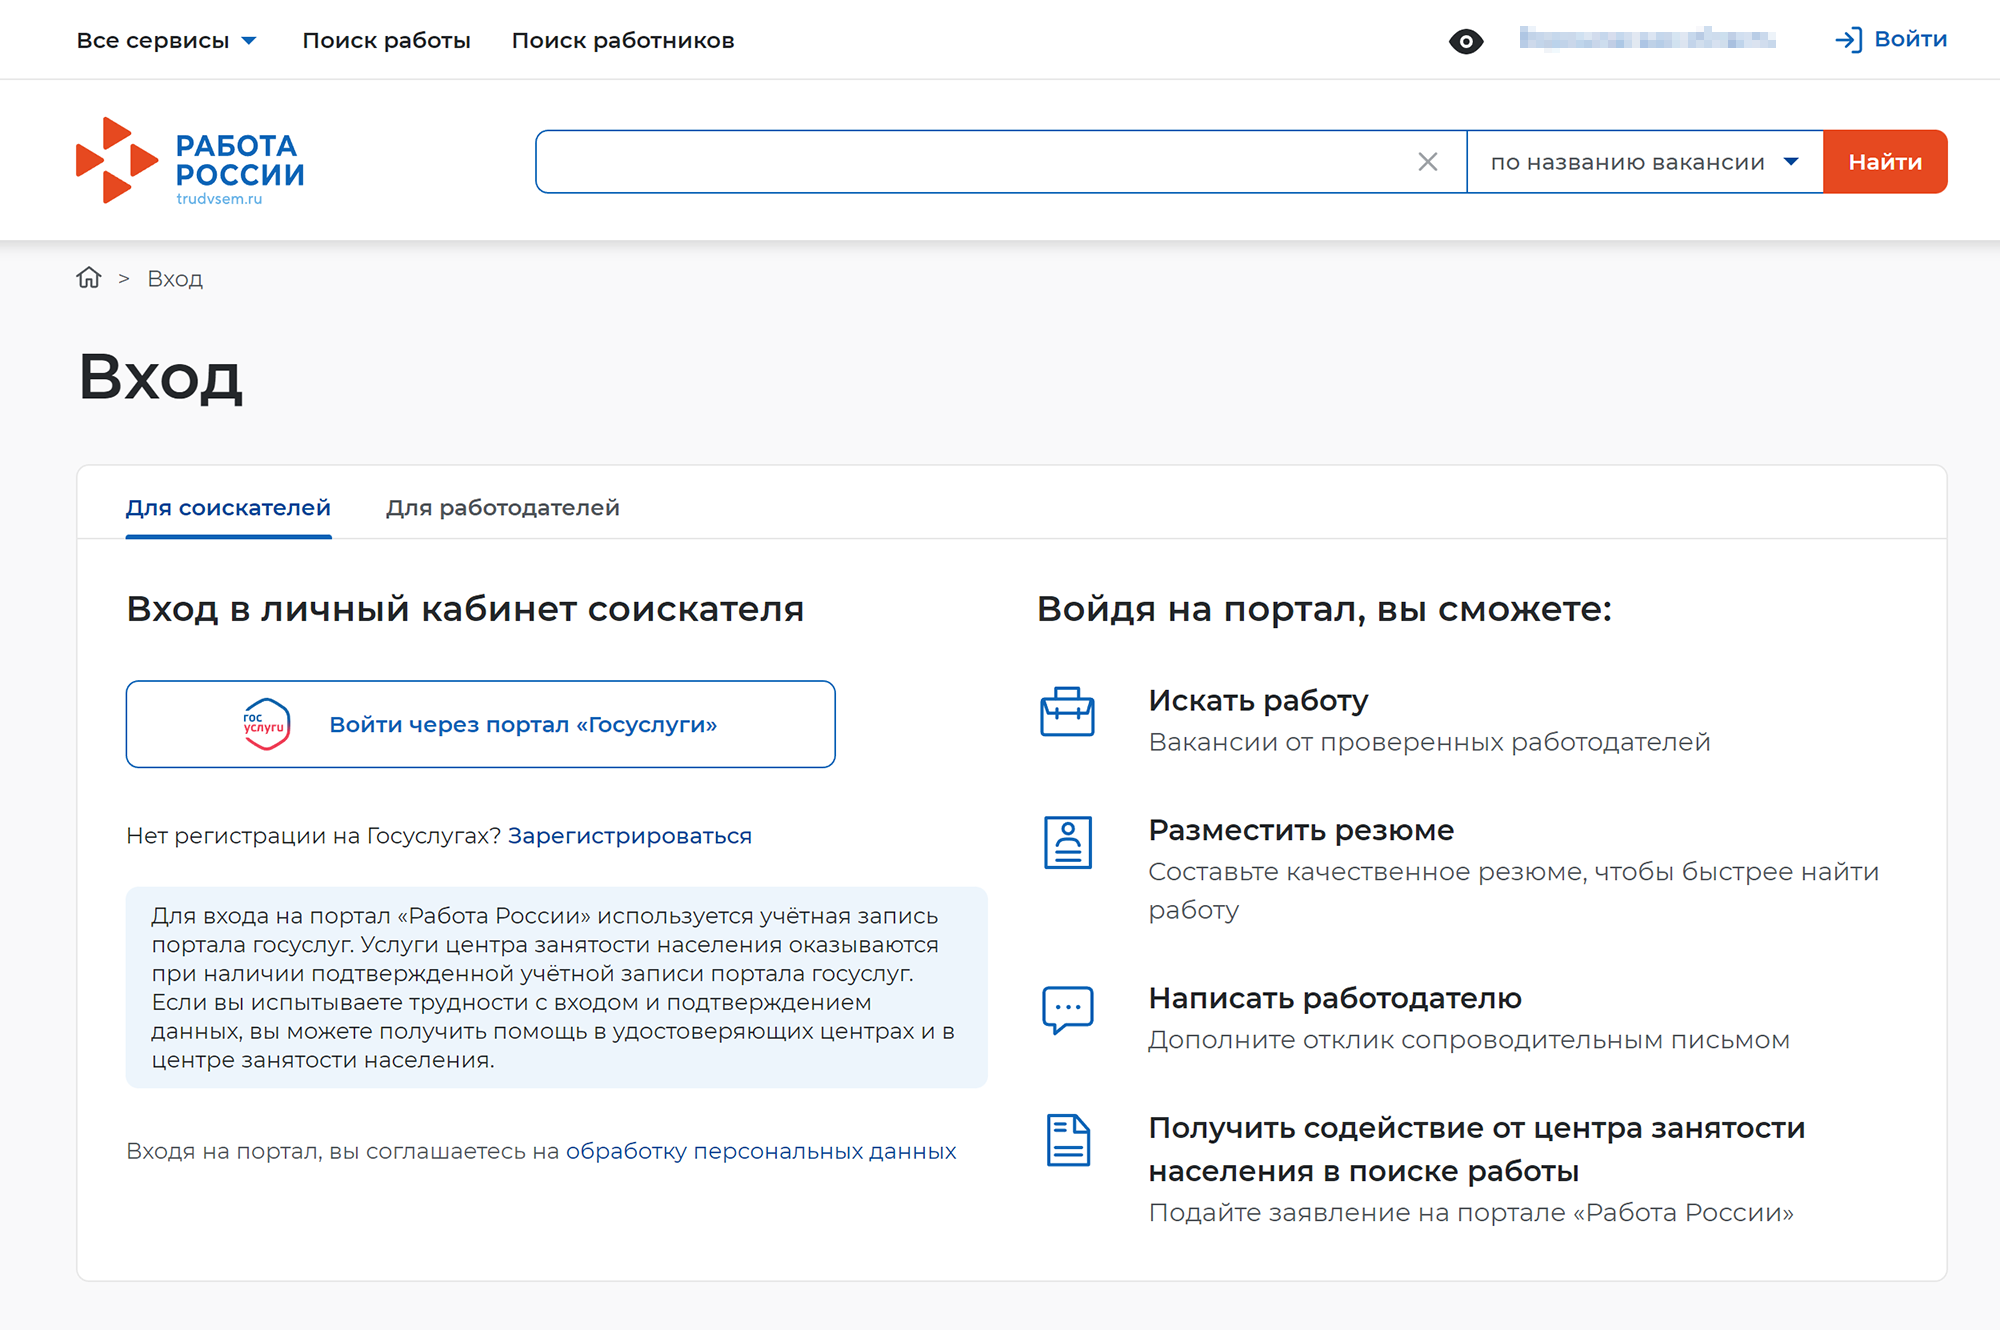
Task: Click Войти через портал «Госуслуги» button
Action: (481, 724)
